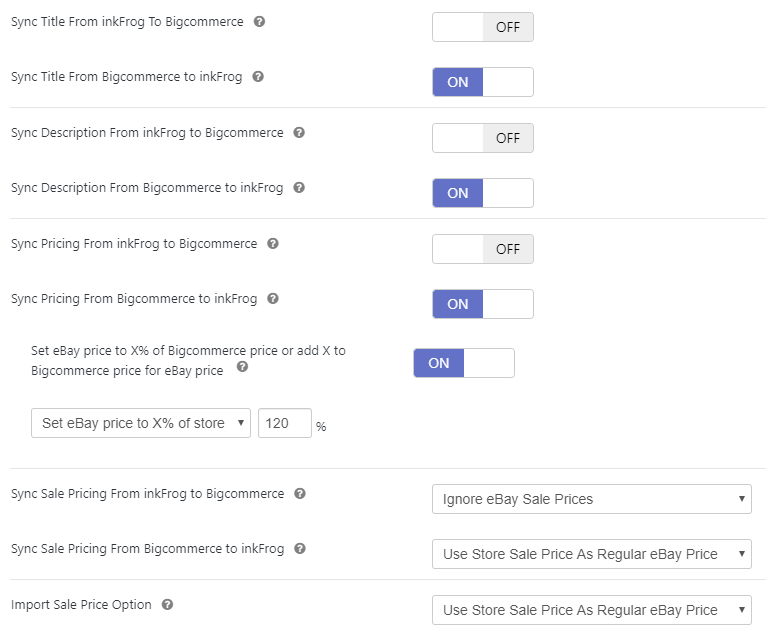Turn off Sync Pricing From Bigcommerce to inkFrog
Image resolution: width=766 pixels, height=633 pixels.
(x=482, y=304)
